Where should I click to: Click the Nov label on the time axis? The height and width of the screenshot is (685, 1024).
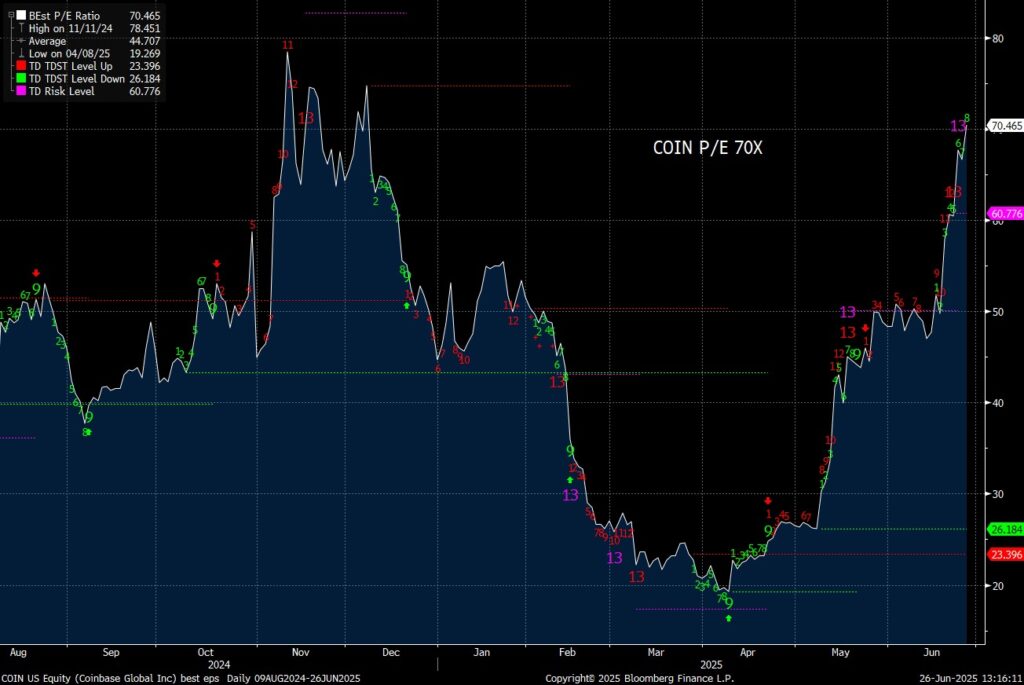point(300,652)
